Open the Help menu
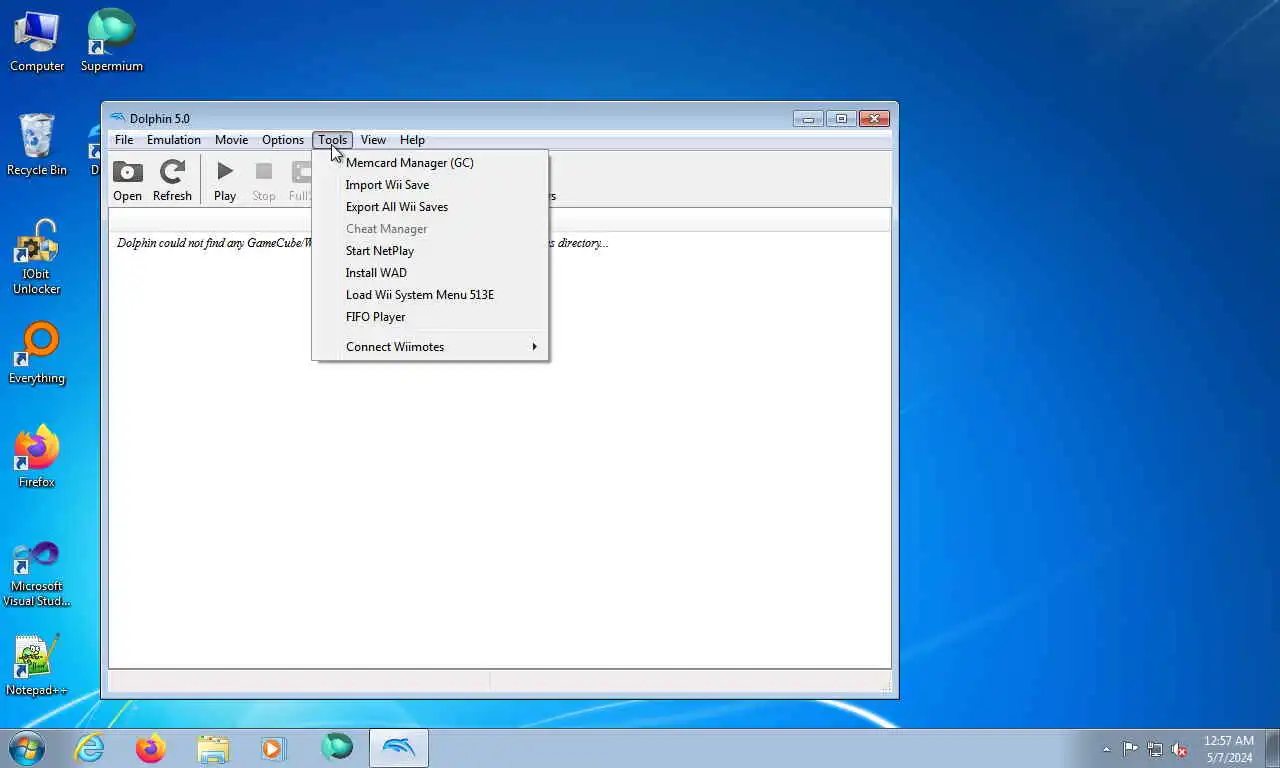Screen dimensions: 1280x768 point(412,140)
